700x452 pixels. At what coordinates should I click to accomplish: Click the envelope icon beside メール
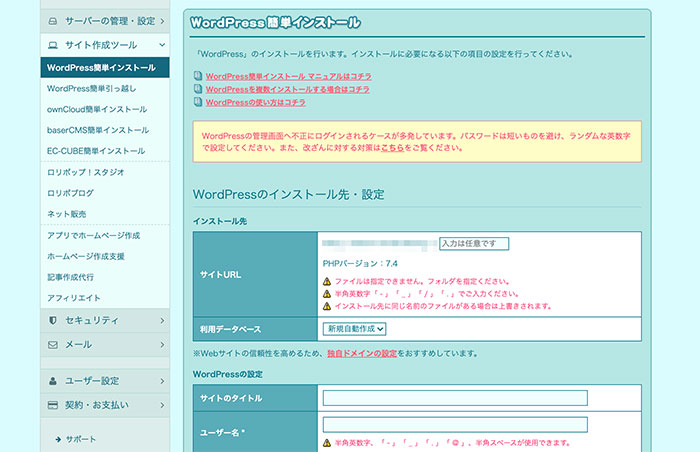tap(53, 345)
